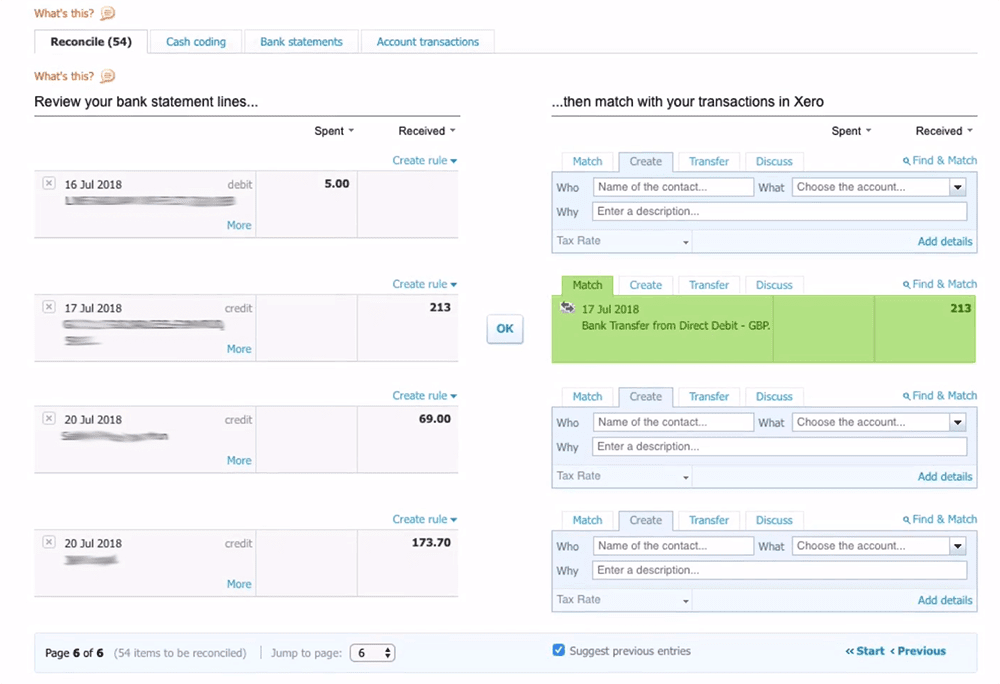Show More for the 69.00 statement line
This screenshot has height=684, width=1000.
click(239, 460)
